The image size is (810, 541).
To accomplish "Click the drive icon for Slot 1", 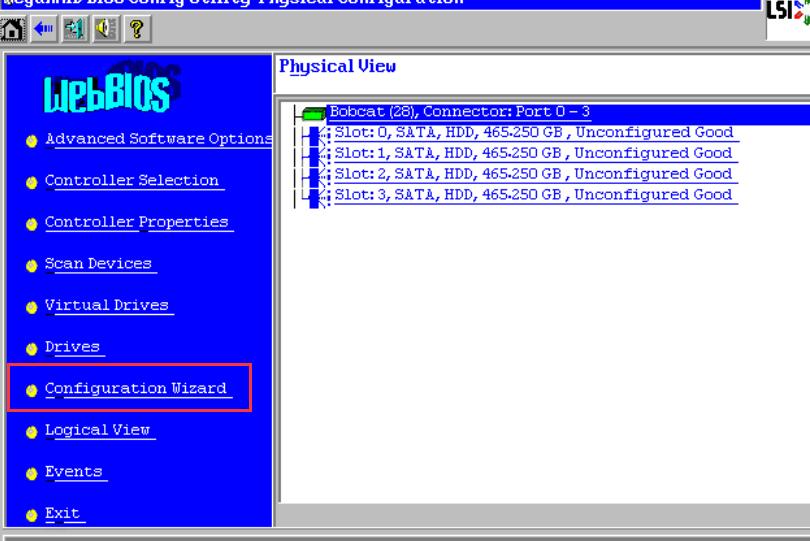I will coord(316,154).
